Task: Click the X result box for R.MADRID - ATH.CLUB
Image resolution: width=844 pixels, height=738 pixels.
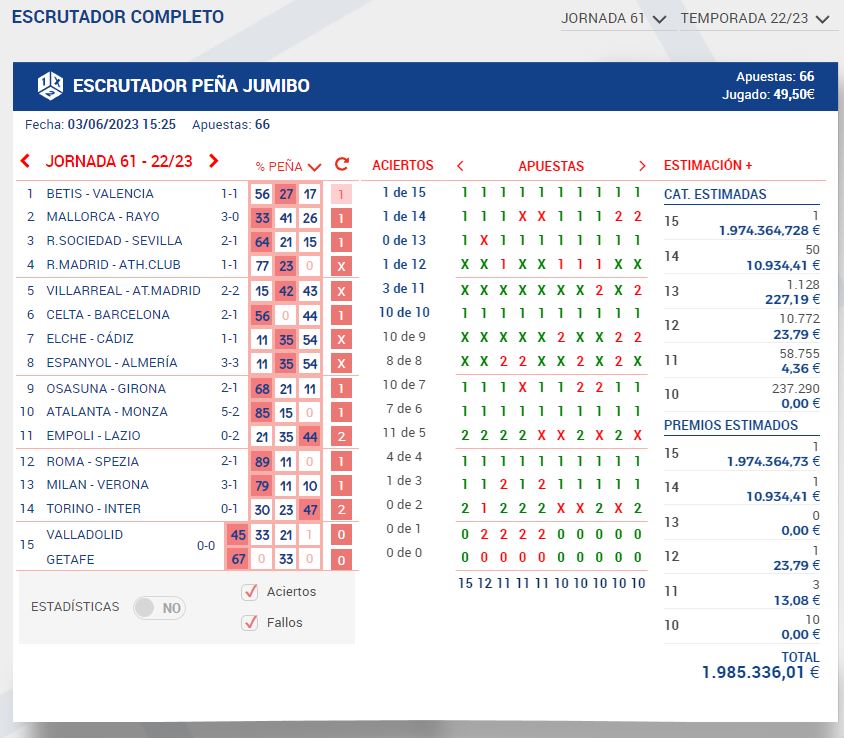Action: click(x=341, y=266)
